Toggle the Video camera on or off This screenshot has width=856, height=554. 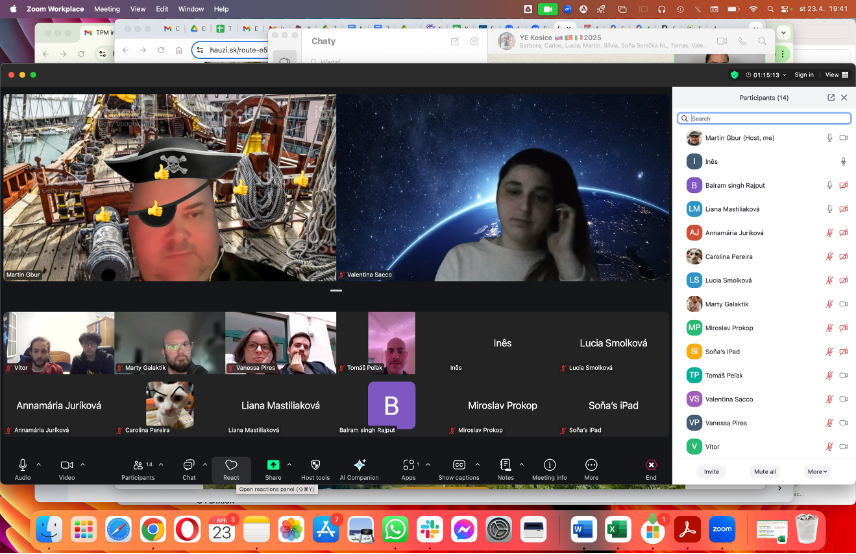(x=67, y=464)
